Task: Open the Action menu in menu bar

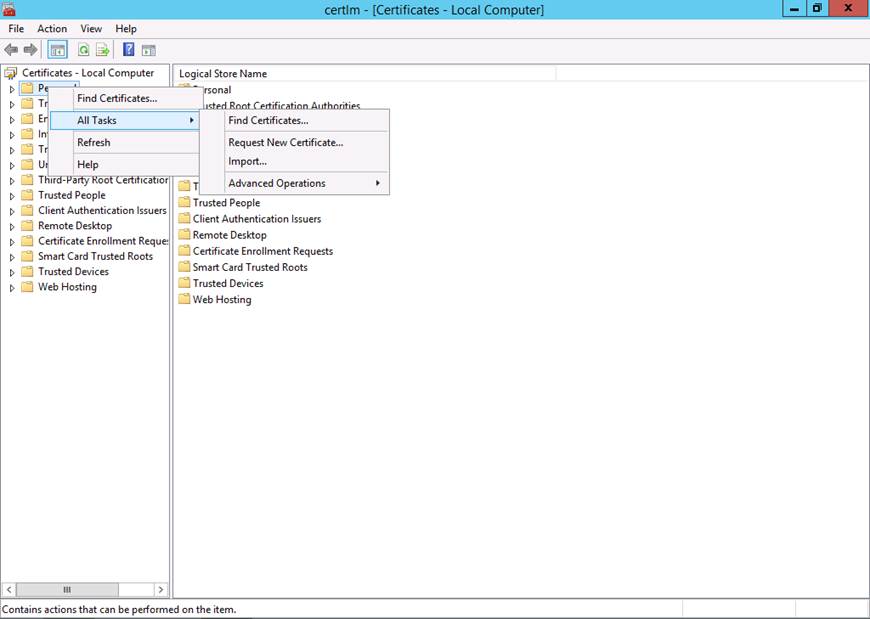Action: tap(52, 29)
